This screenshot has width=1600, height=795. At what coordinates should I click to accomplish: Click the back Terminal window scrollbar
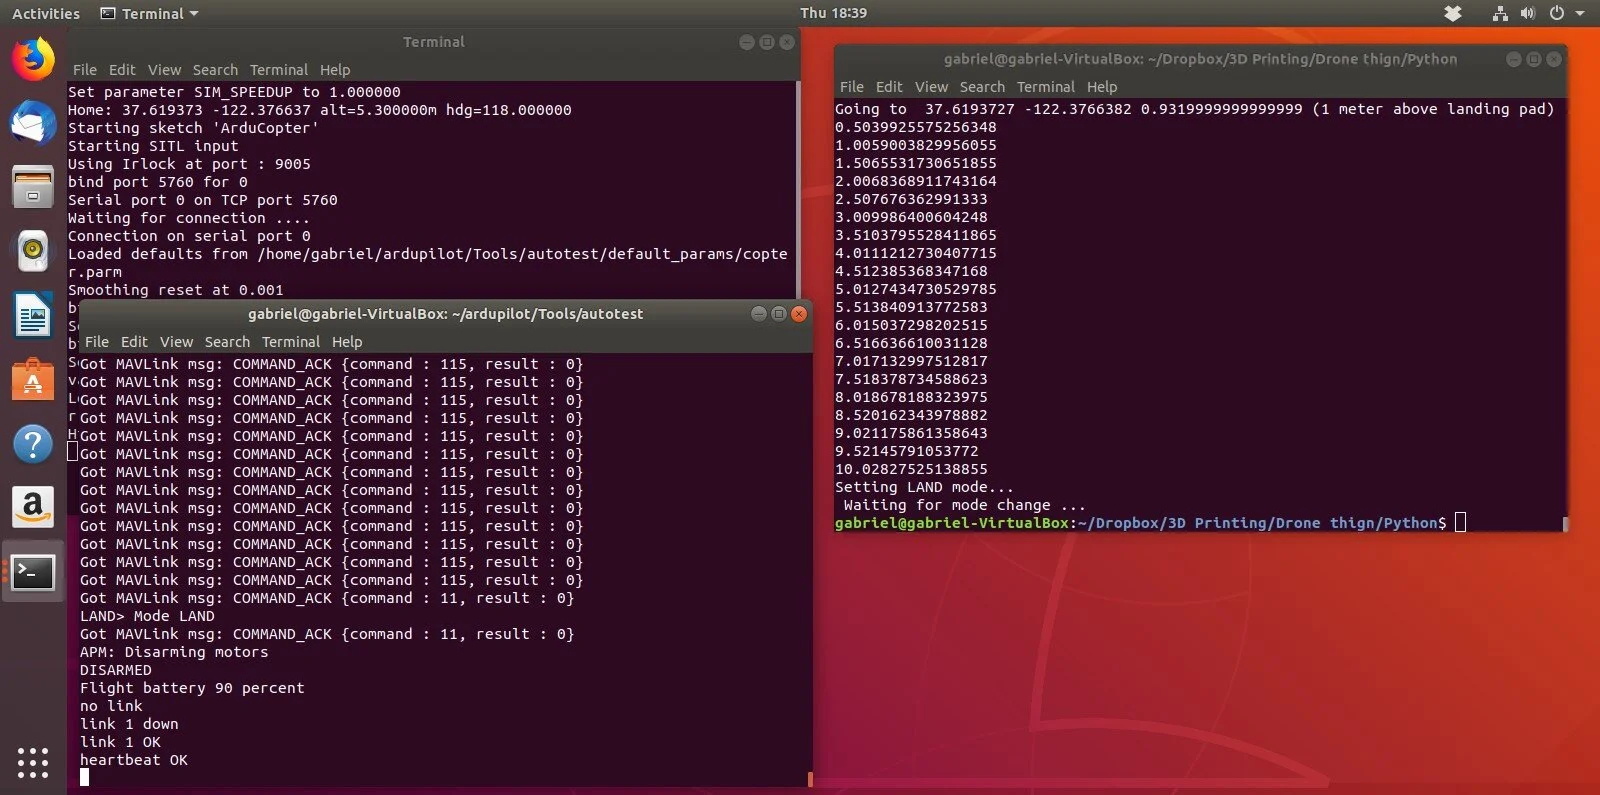click(798, 190)
